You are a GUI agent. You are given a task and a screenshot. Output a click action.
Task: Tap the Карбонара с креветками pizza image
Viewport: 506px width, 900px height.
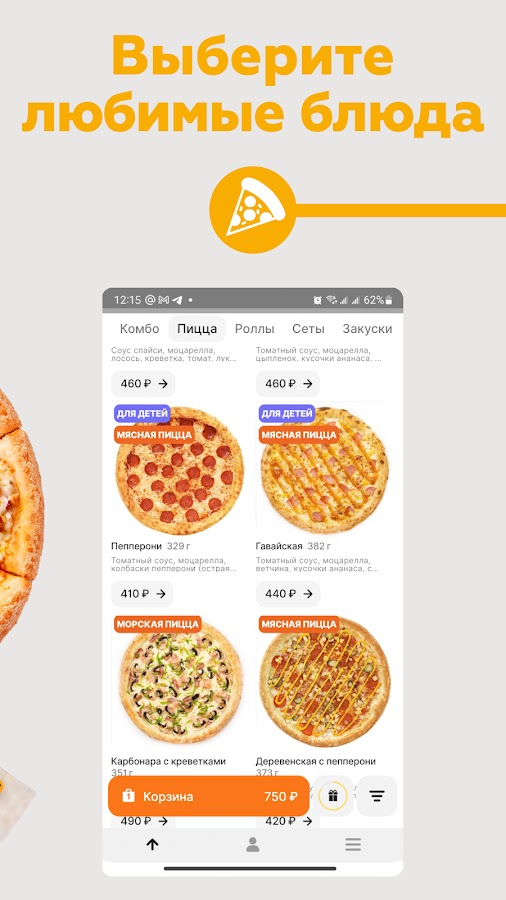coord(181,682)
